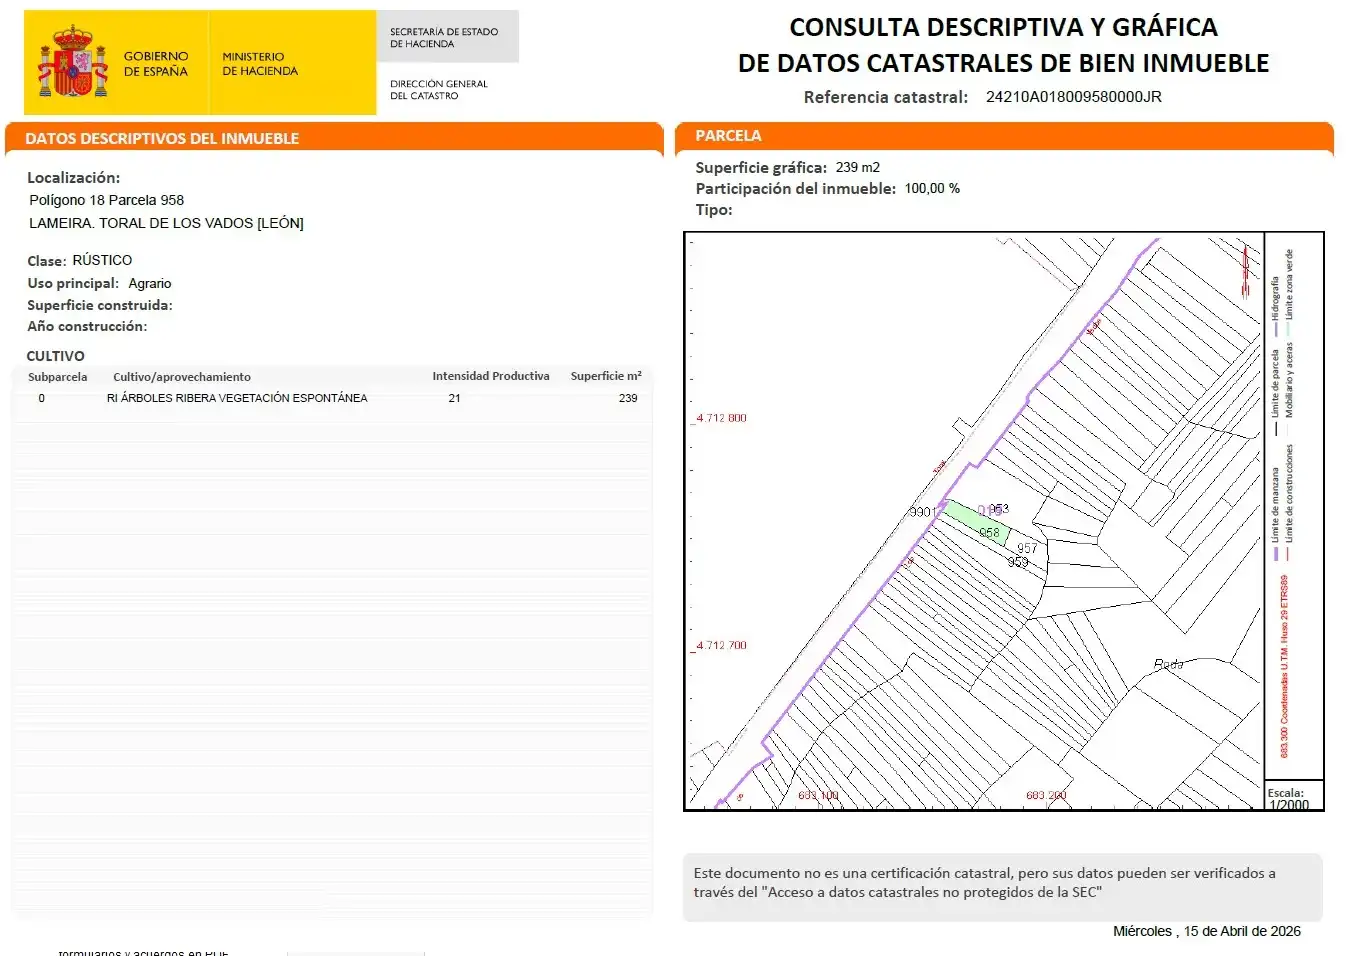Click the '100,00 %' participation value
The width and height of the screenshot is (1346, 956).
point(932,188)
